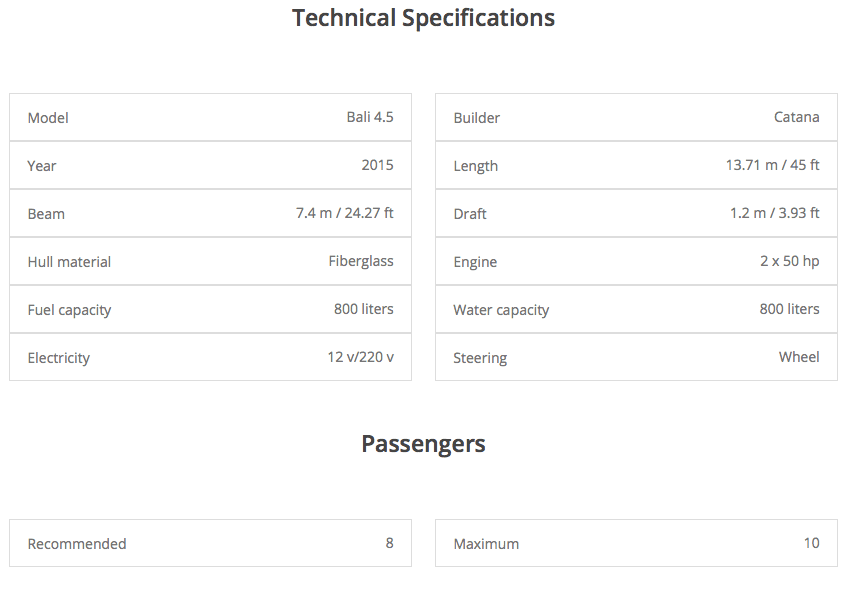The image size is (851, 596).
Task: Select the Water capacity label
Action: (501, 310)
